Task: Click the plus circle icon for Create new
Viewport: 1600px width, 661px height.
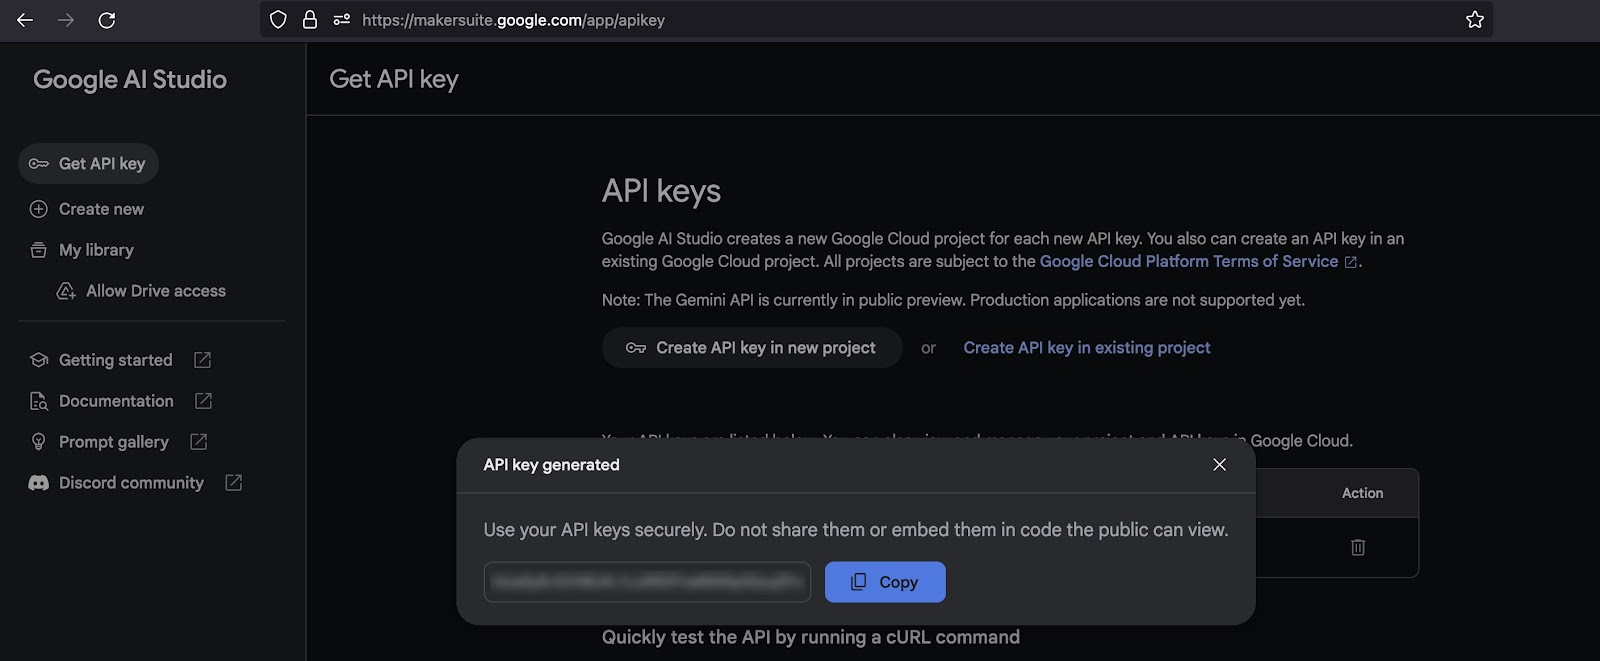Action: 39,209
